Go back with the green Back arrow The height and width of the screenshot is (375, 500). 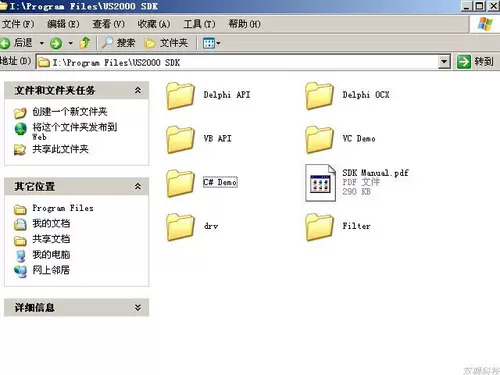pos(5,43)
